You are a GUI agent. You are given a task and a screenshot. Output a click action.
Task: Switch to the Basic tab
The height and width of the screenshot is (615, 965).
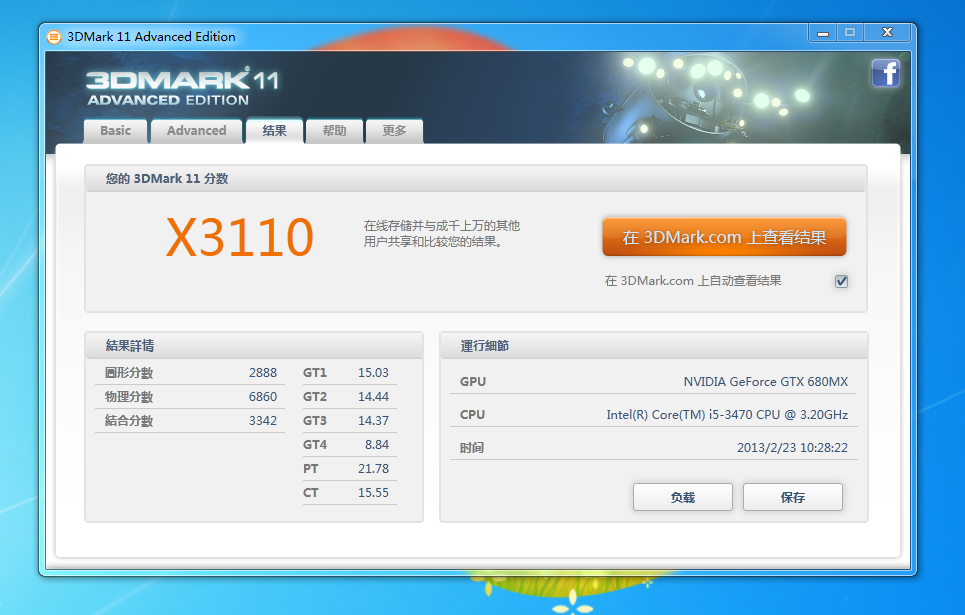[116, 131]
